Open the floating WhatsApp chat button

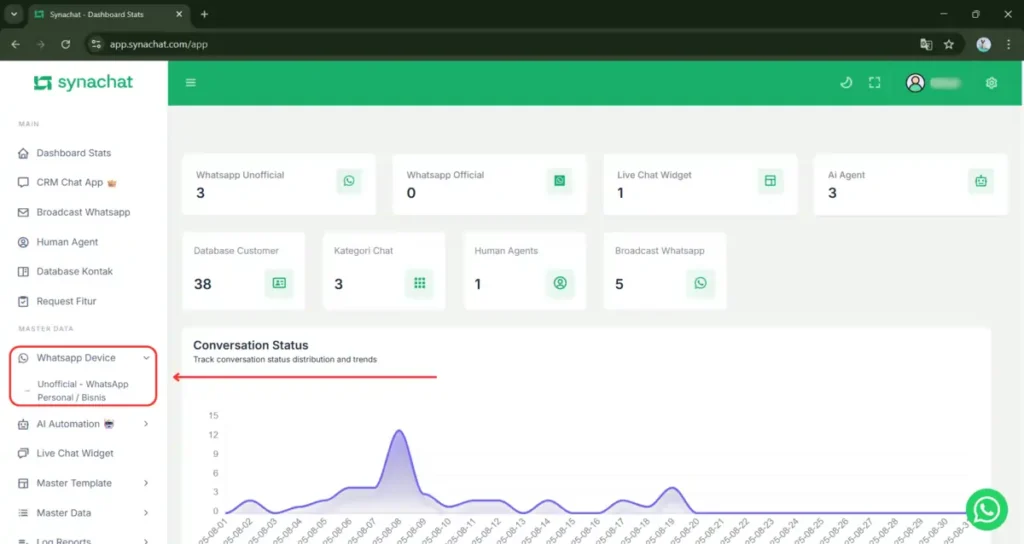coord(986,509)
